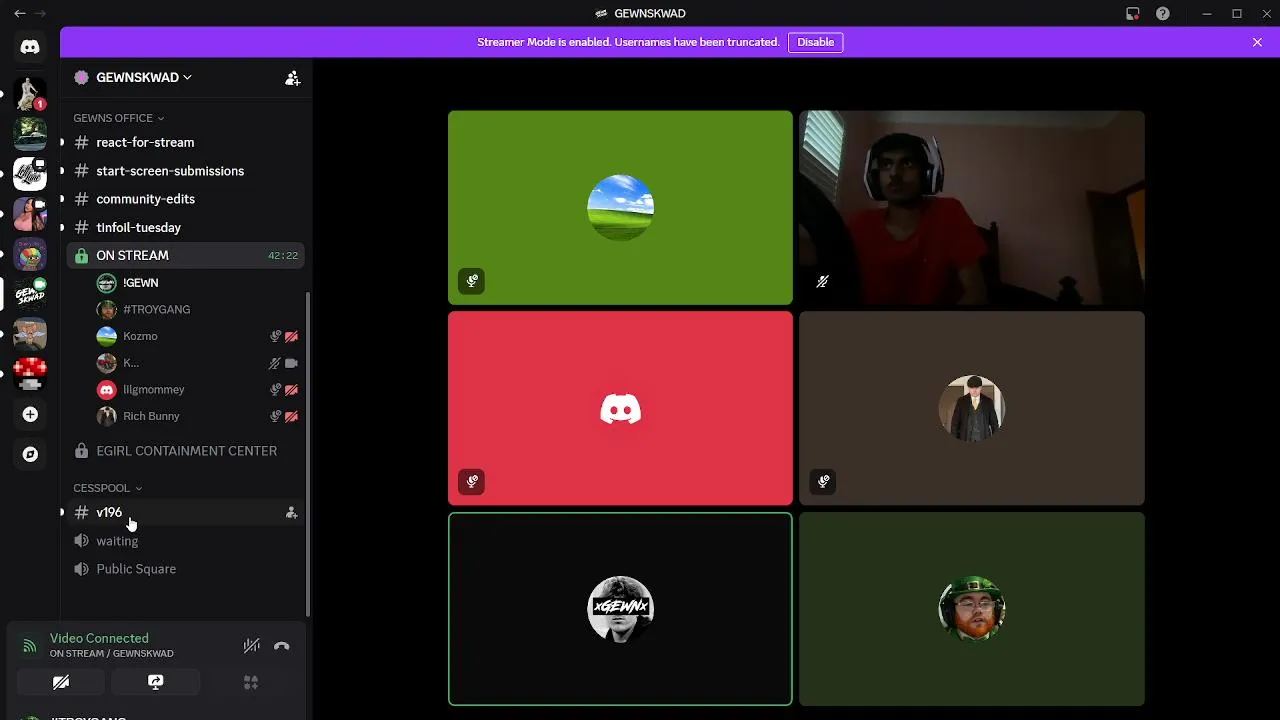This screenshot has width=1280, height=720.
Task: Focus the leprechaun hat avatar tile
Action: coord(971,609)
